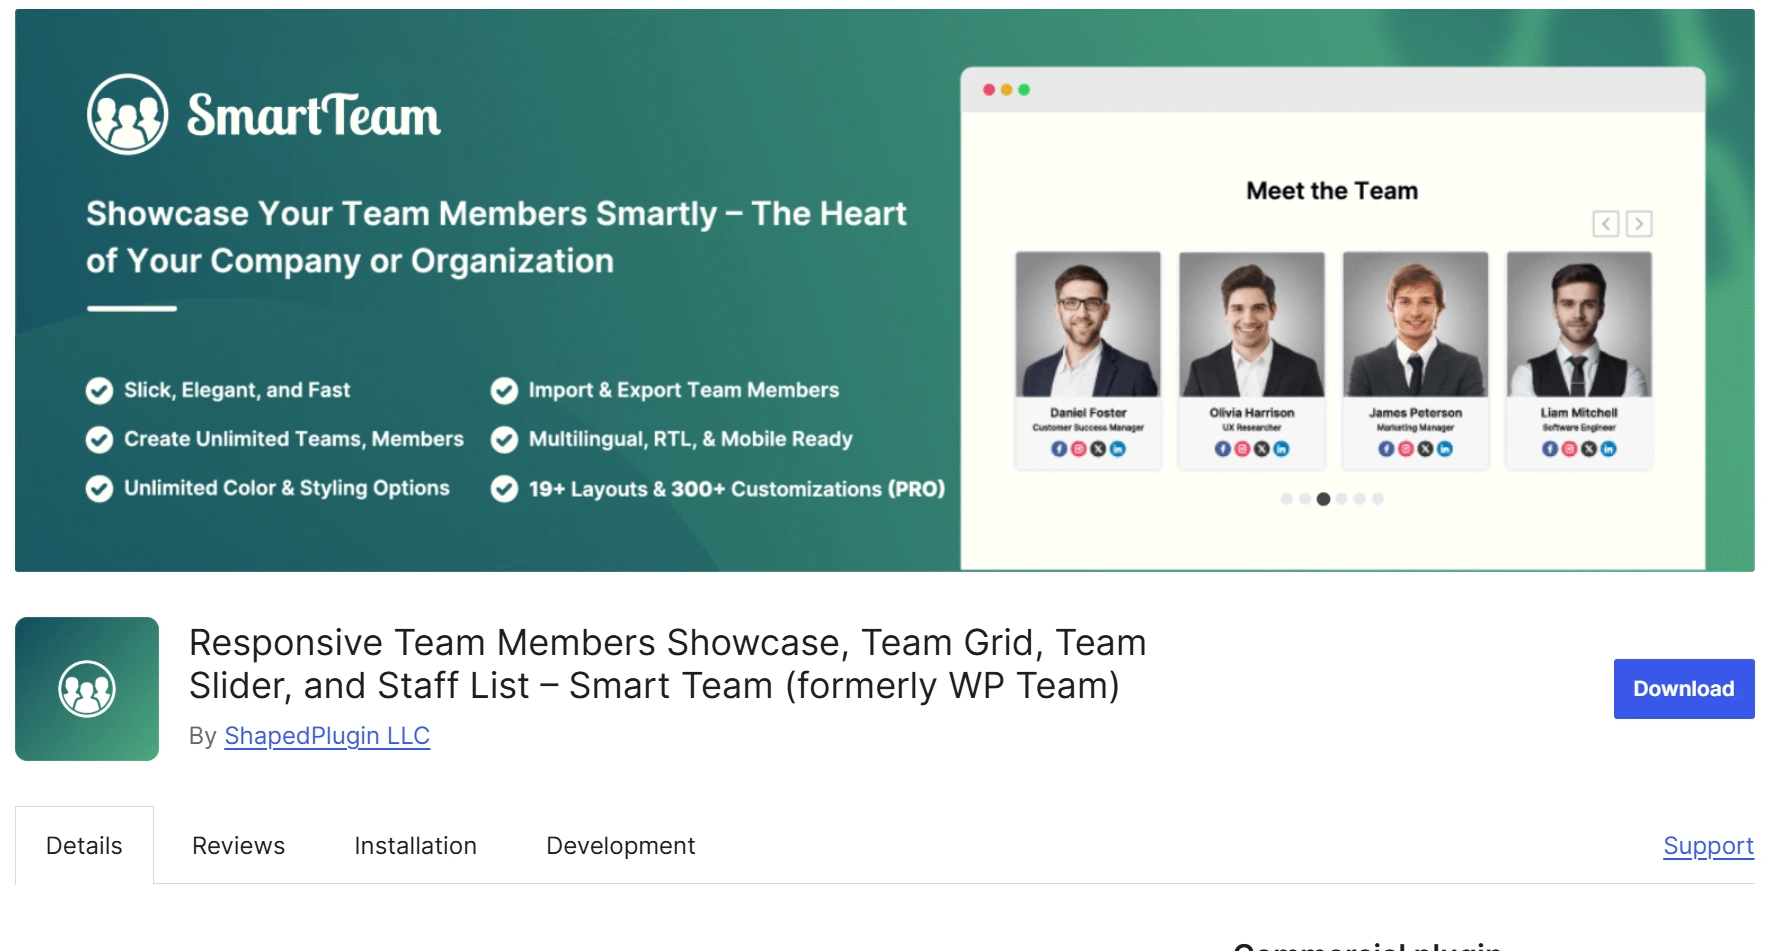Click Olivia Harrison's Facebook icon
Screen dimensions: 1767x951
click(1223, 449)
